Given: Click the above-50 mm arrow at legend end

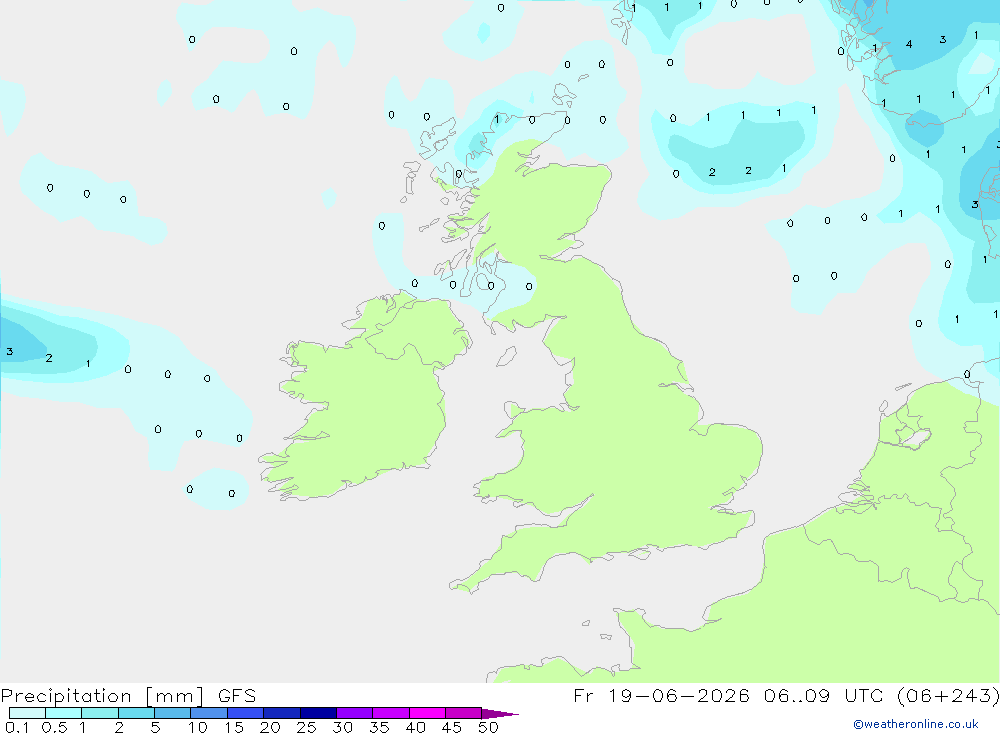Looking at the screenshot, I should pos(499,713).
